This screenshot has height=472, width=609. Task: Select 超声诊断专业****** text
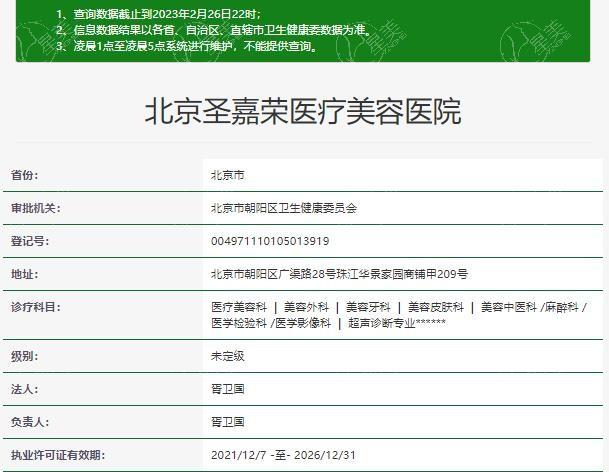coord(397,323)
